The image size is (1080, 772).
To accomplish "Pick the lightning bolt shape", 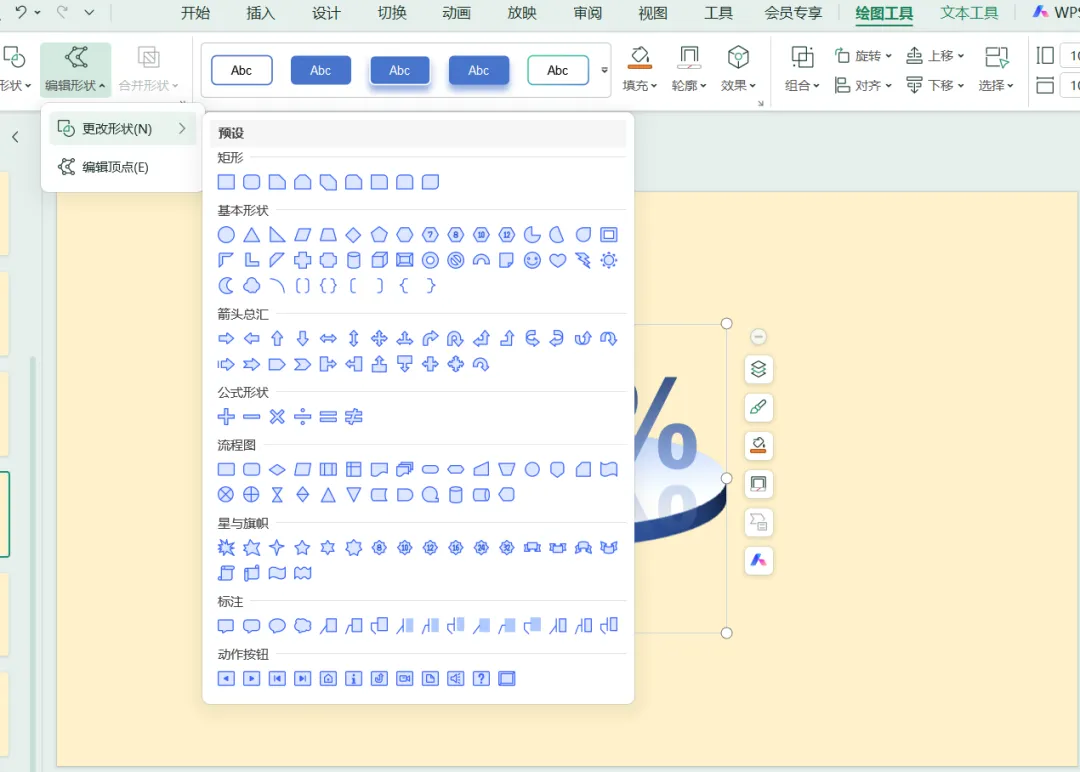I will (583, 260).
